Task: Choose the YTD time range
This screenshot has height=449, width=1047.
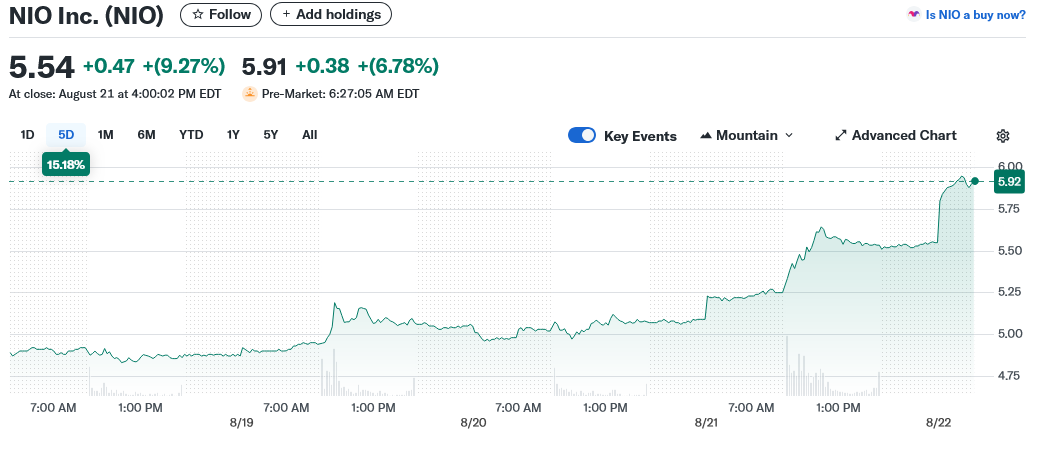Action: pos(191,135)
